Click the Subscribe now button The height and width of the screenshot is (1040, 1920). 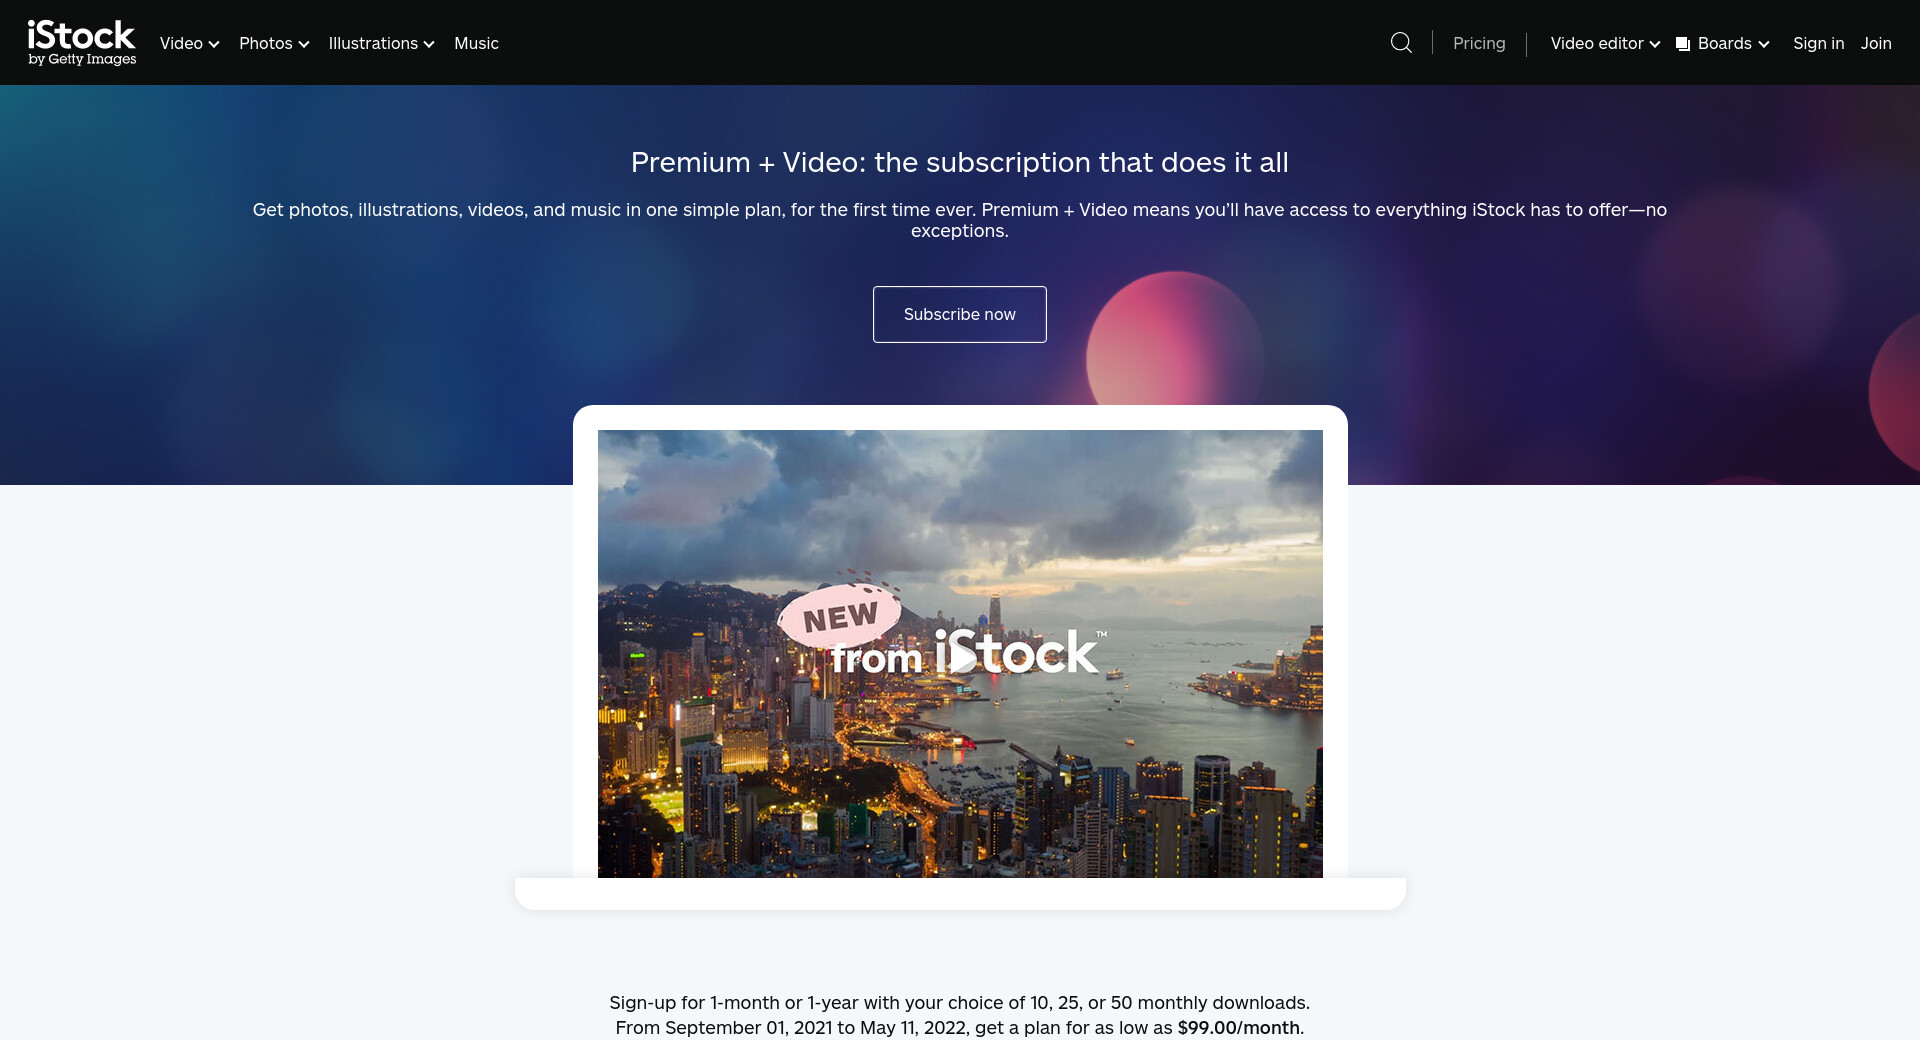click(960, 314)
